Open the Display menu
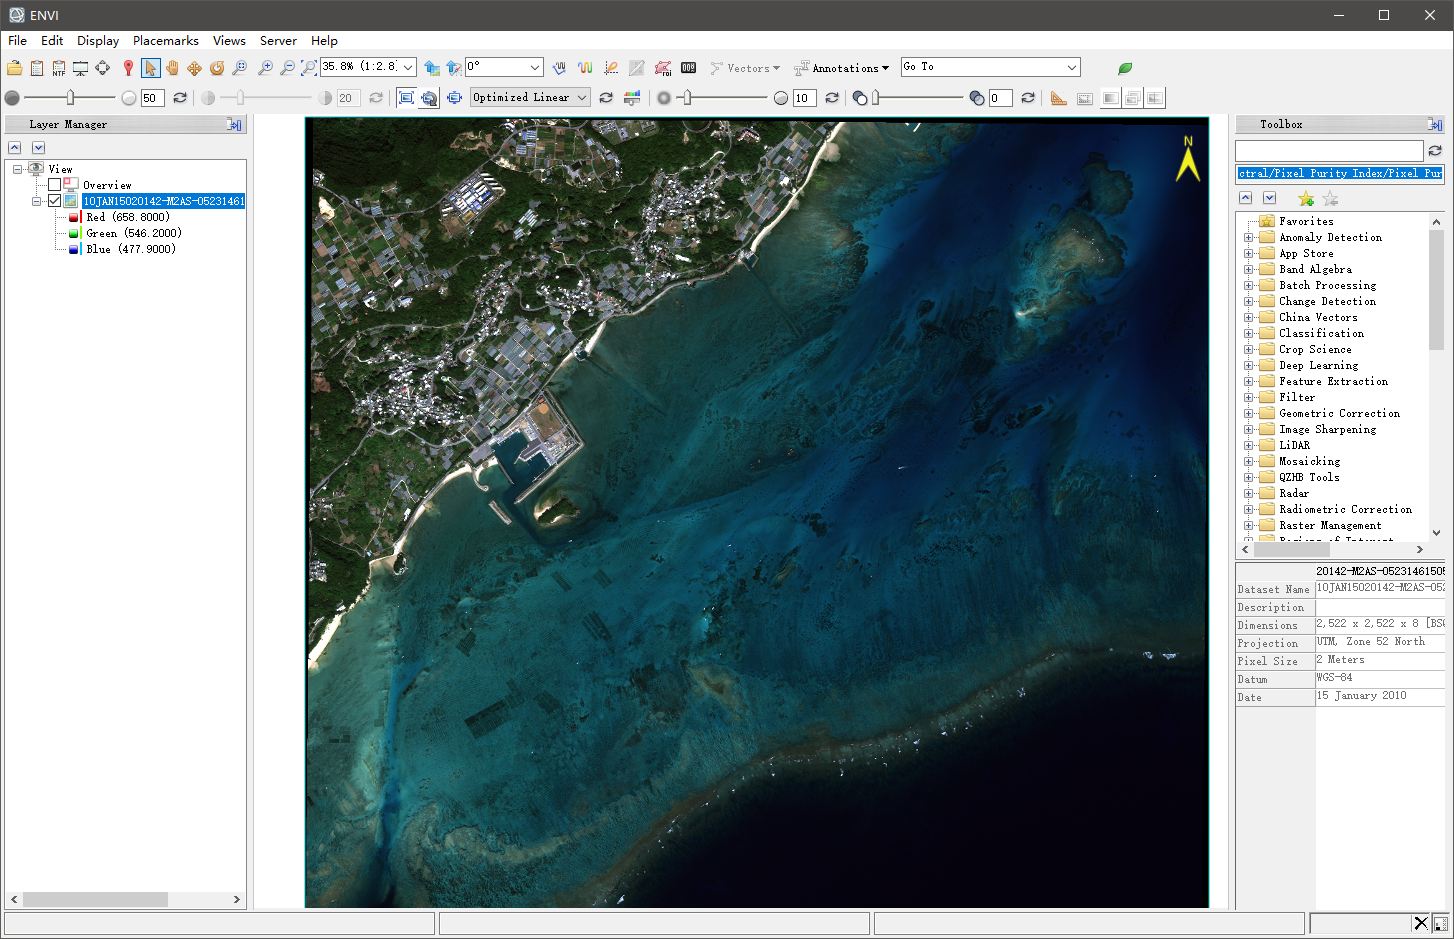 (98, 41)
